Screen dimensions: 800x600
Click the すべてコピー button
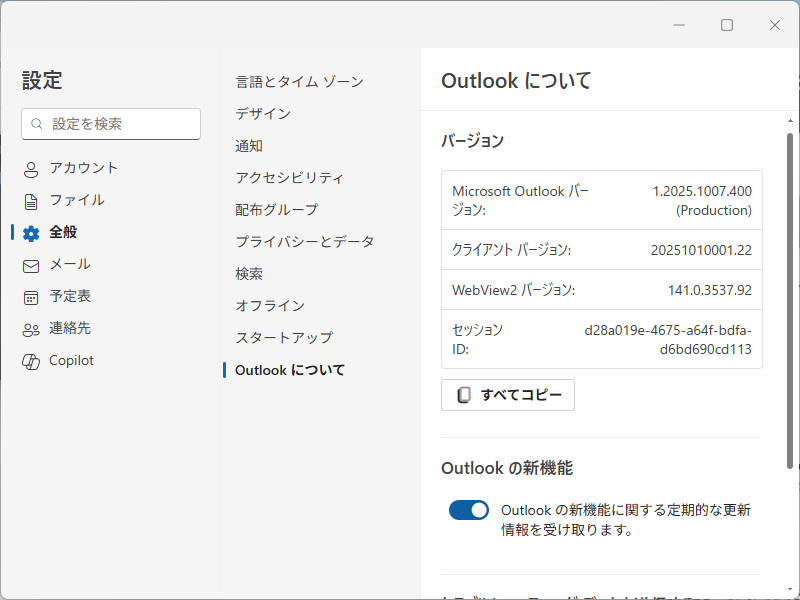(508, 395)
